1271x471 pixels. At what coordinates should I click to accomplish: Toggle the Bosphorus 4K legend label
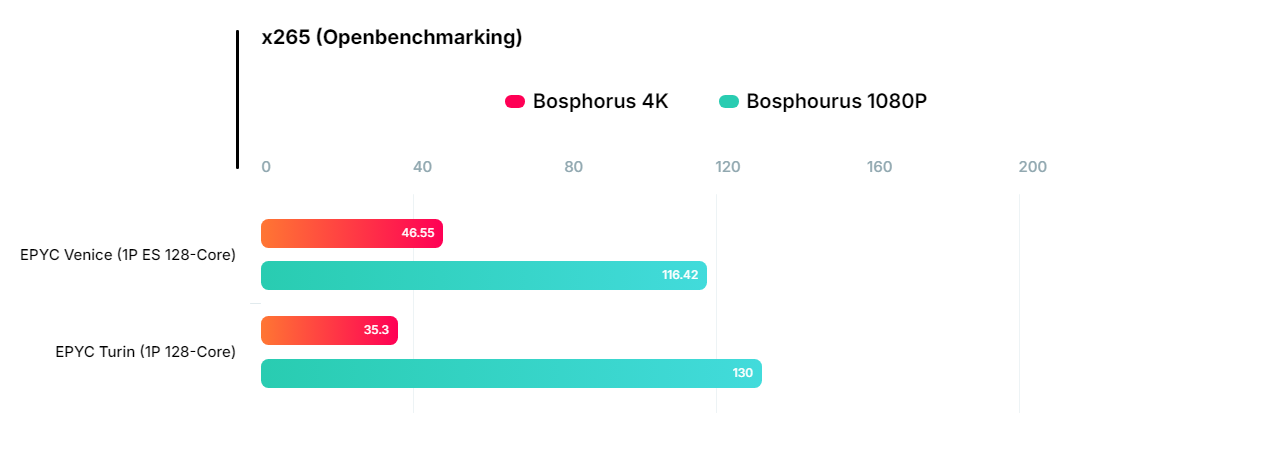click(x=600, y=101)
